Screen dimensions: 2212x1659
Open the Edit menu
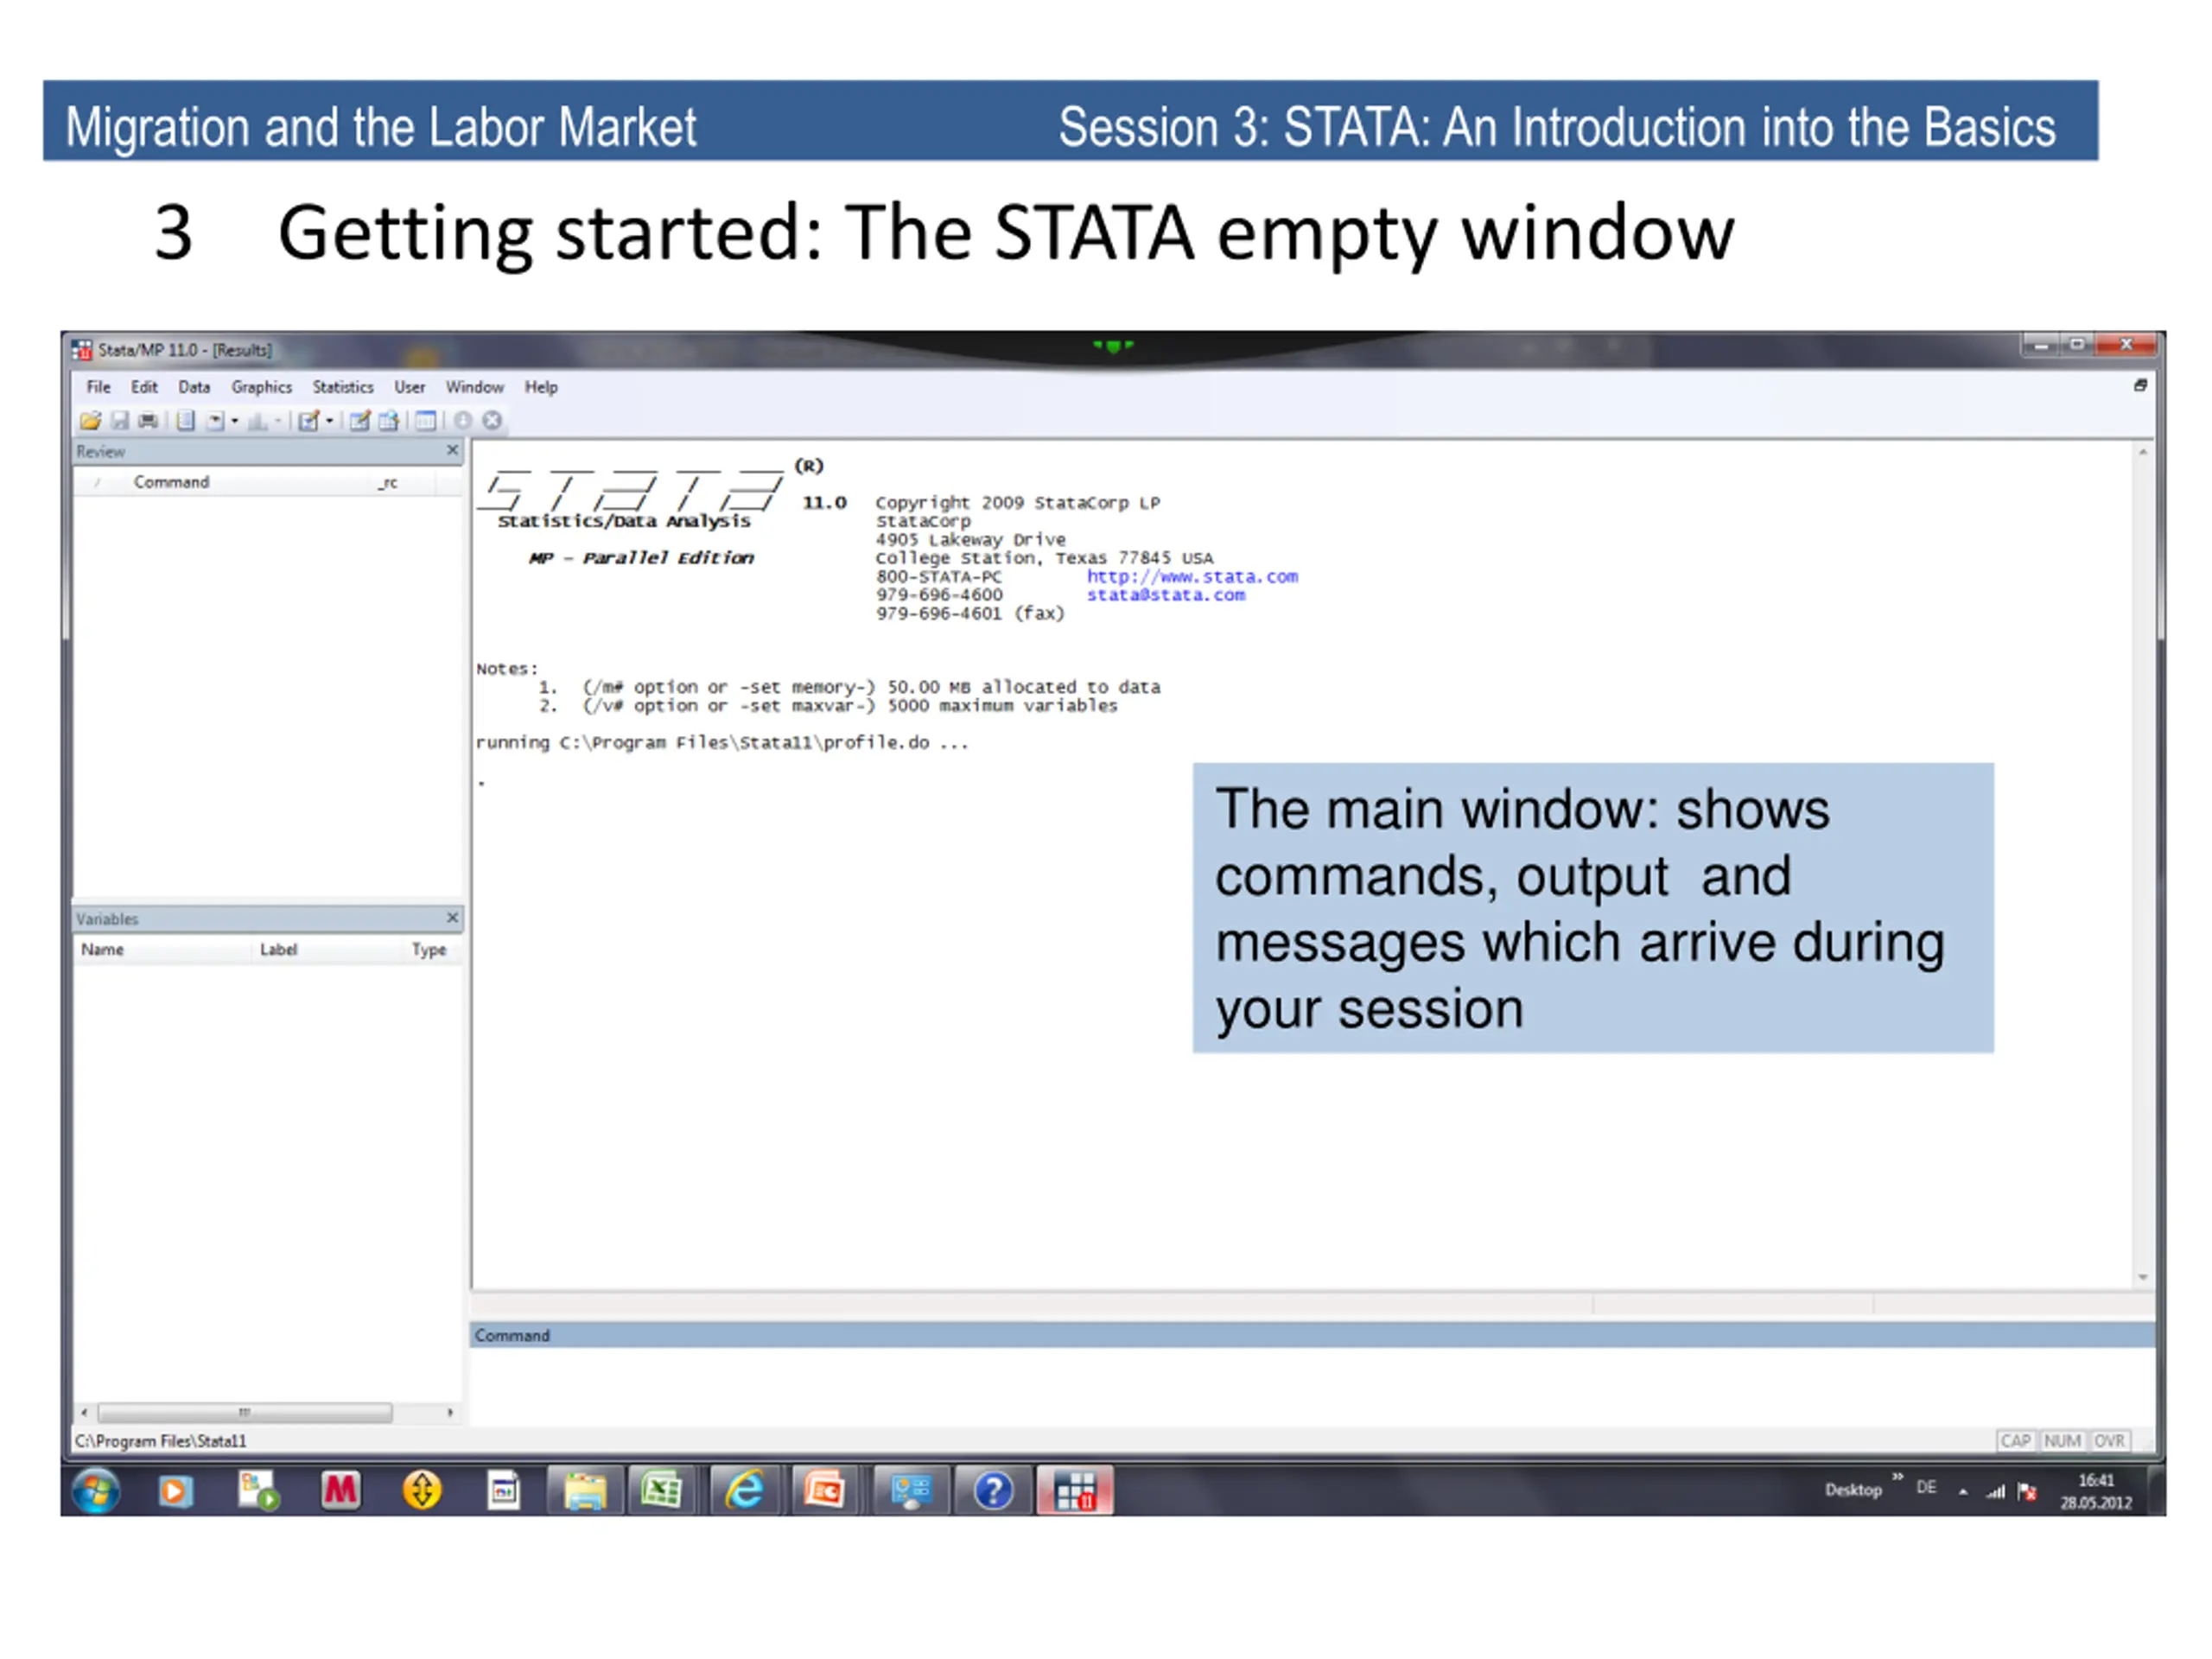[x=144, y=387]
